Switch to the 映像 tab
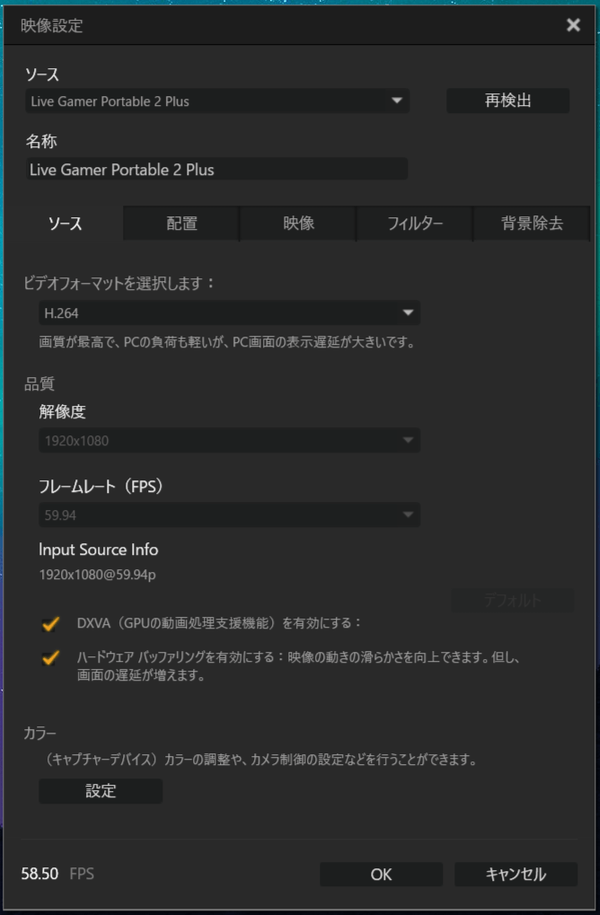The image size is (600, 915). click(x=298, y=223)
